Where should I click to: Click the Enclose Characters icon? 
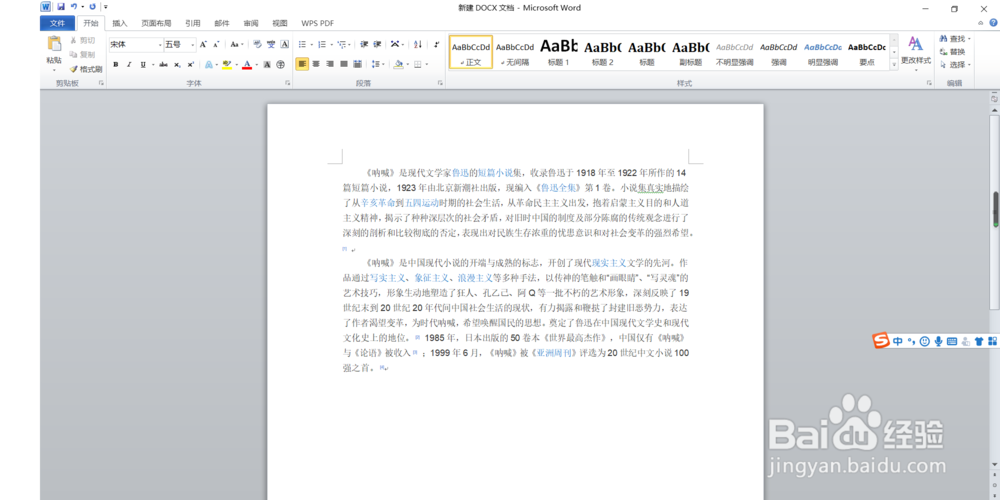coord(281,64)
